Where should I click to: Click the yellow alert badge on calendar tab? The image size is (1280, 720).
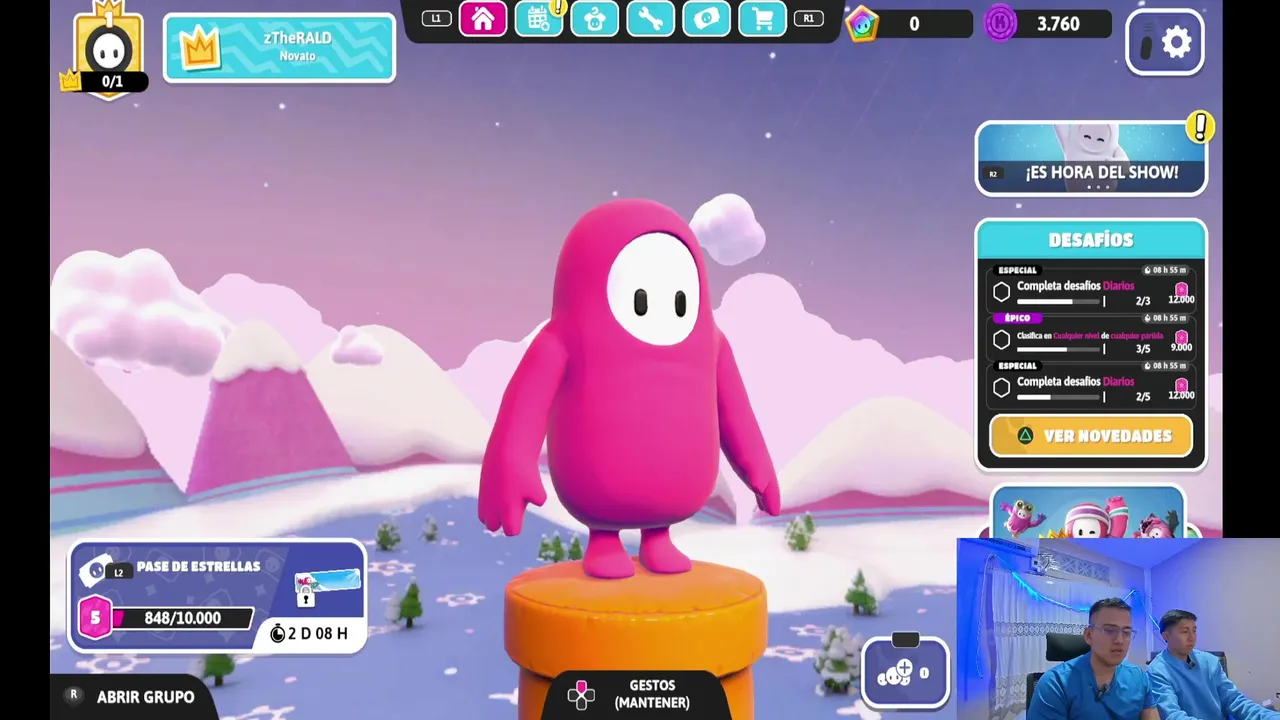coord(558,8)
